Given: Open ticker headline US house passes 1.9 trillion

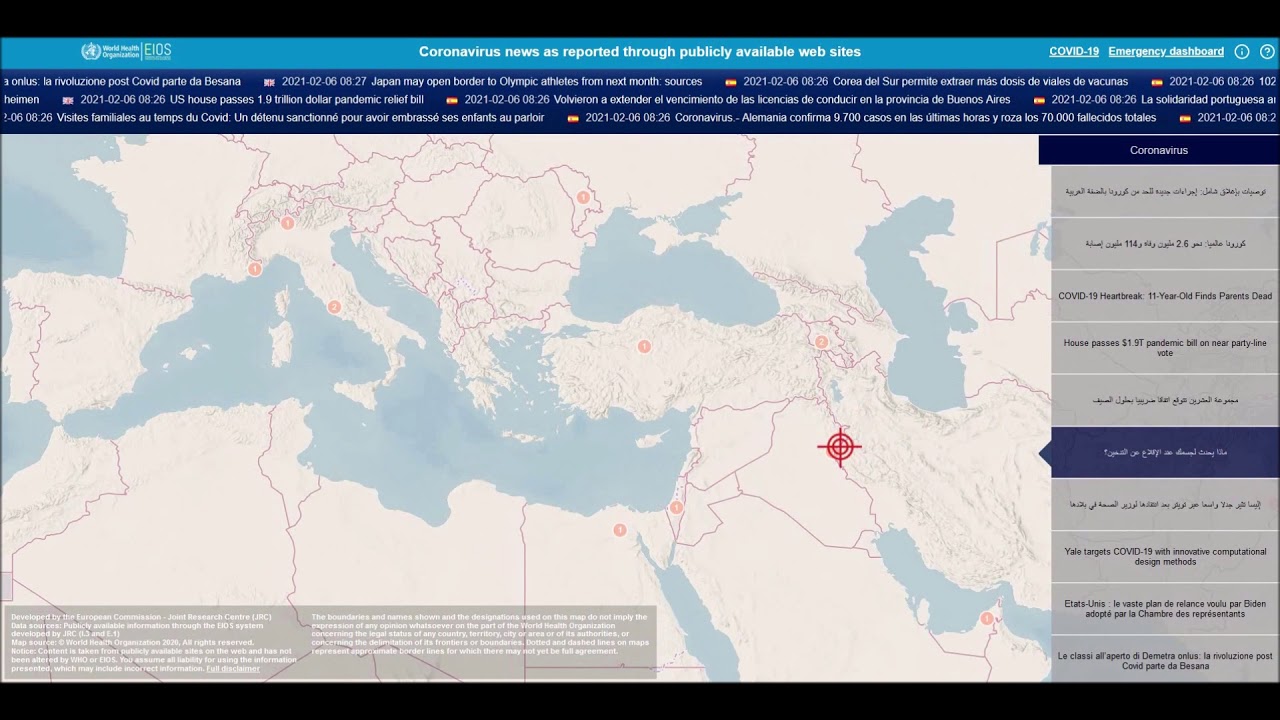Looking at the screenshot, I should pyautogui.click(x=297, y=100).
